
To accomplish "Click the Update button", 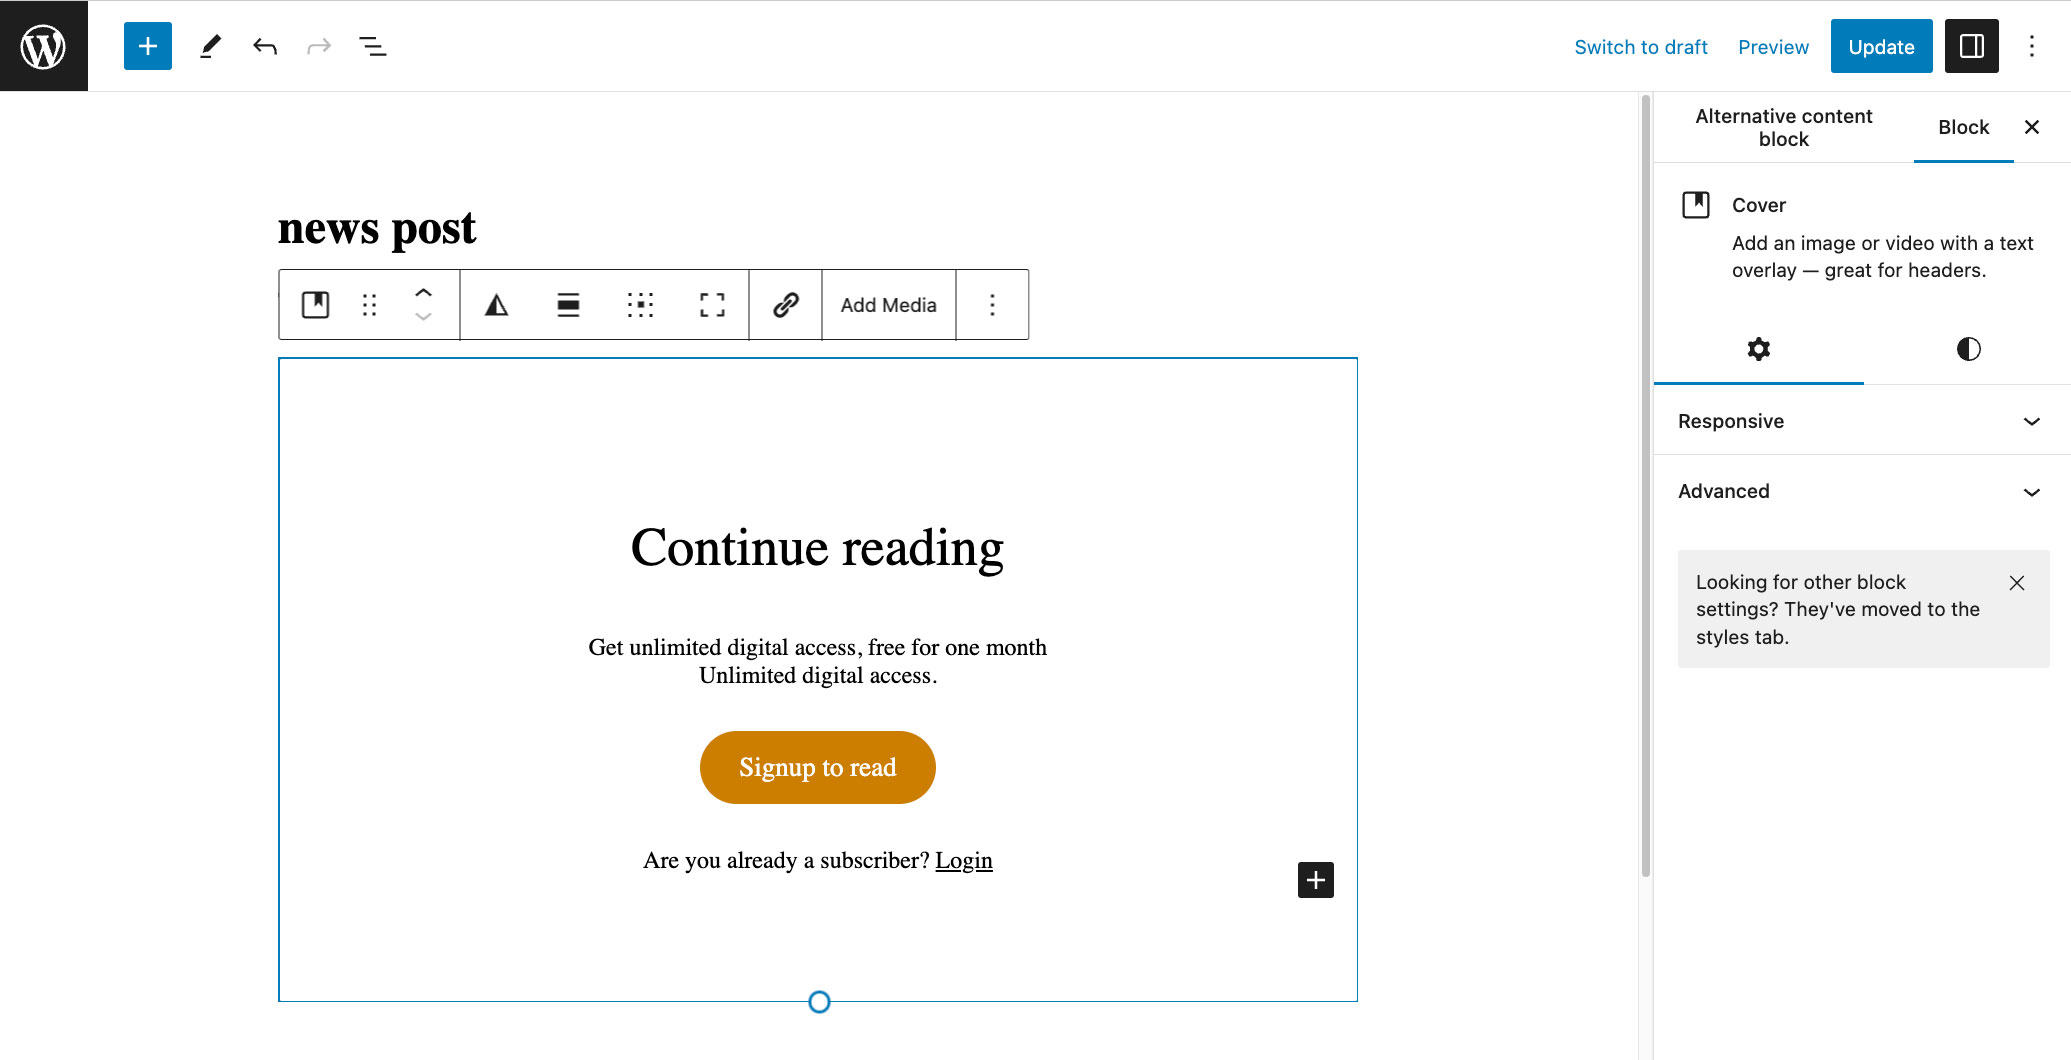I will 1880,46.
